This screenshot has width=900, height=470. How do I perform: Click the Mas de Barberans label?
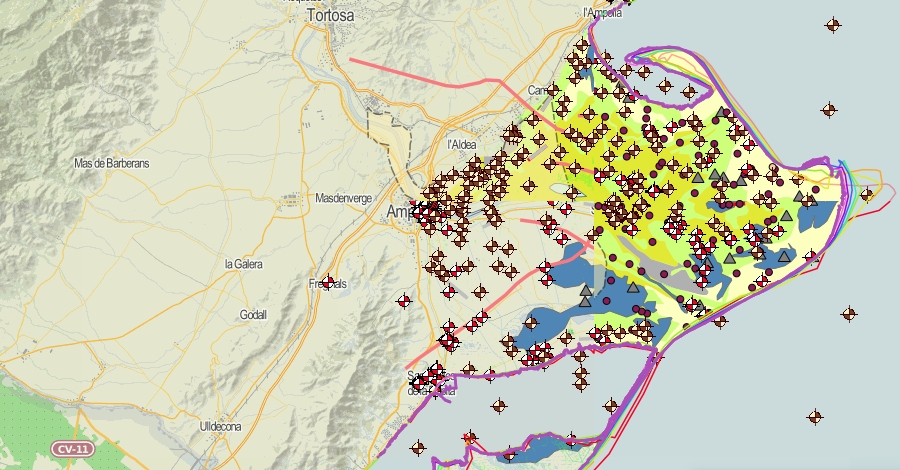(111, 163)
